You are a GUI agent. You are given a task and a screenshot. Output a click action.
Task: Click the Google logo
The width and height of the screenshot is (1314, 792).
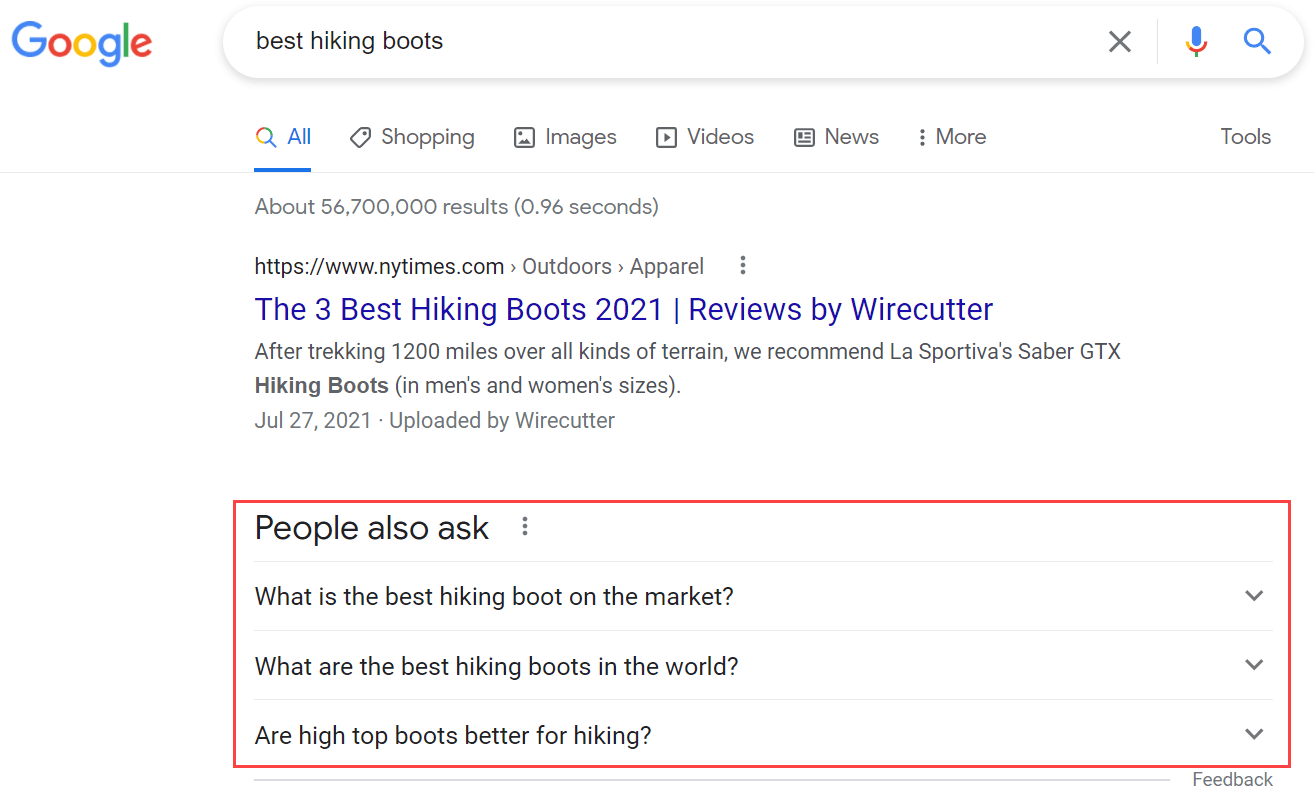point(81,42)
